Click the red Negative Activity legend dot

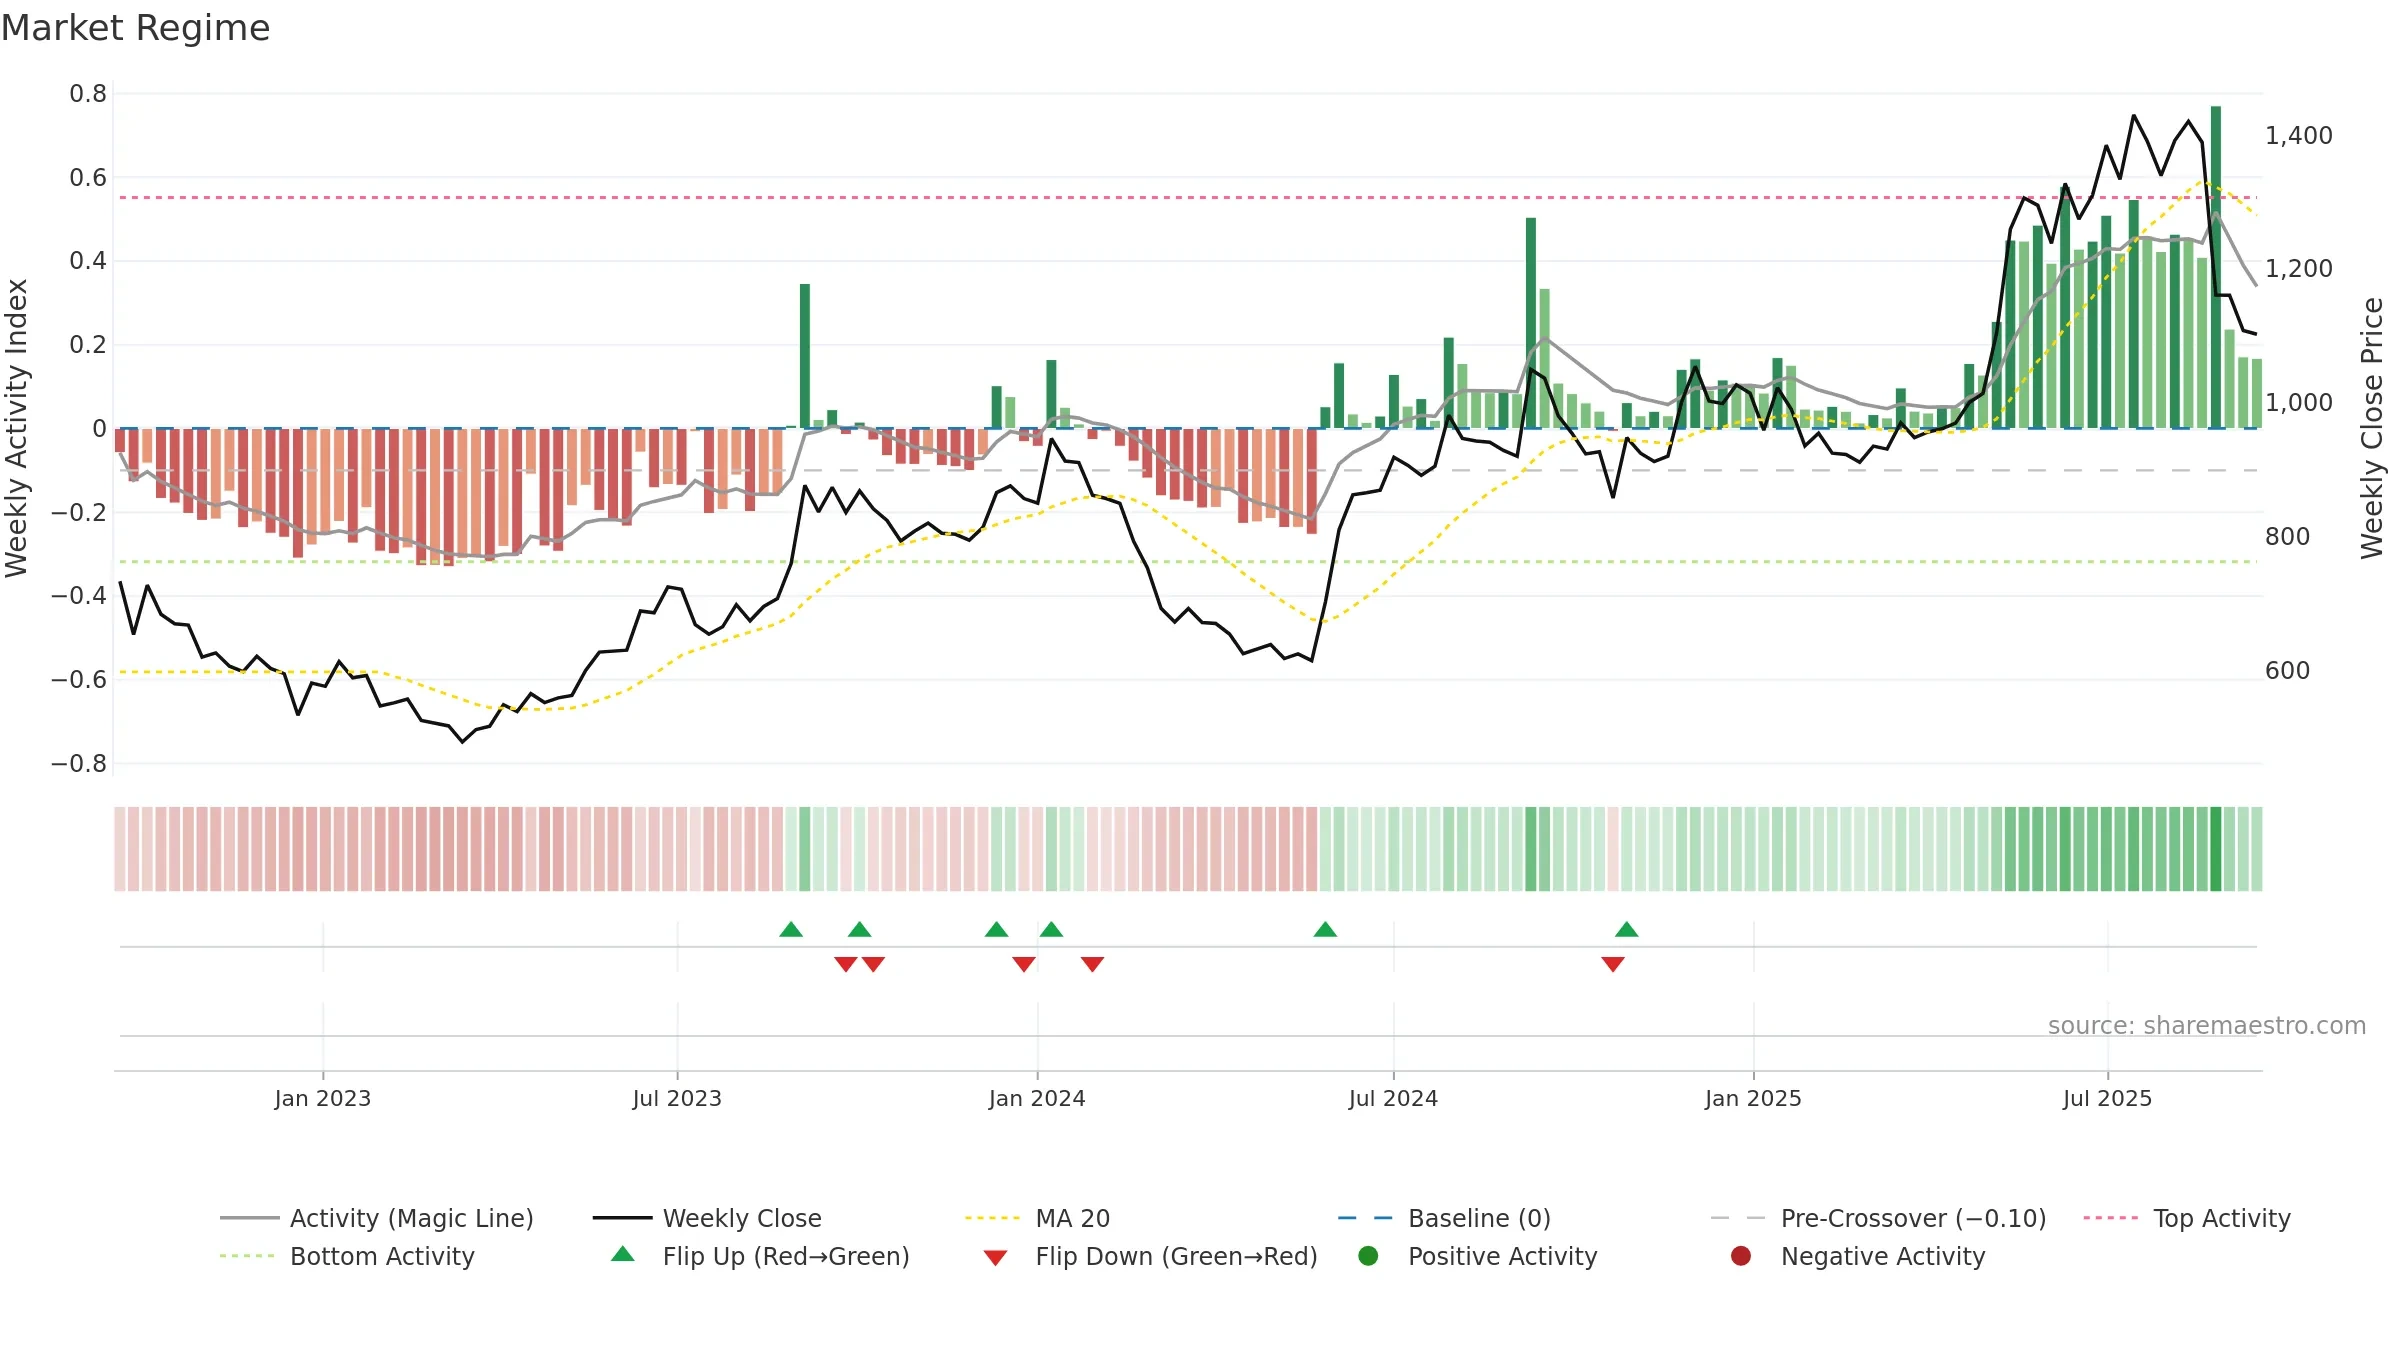tap(1741, 1256)
